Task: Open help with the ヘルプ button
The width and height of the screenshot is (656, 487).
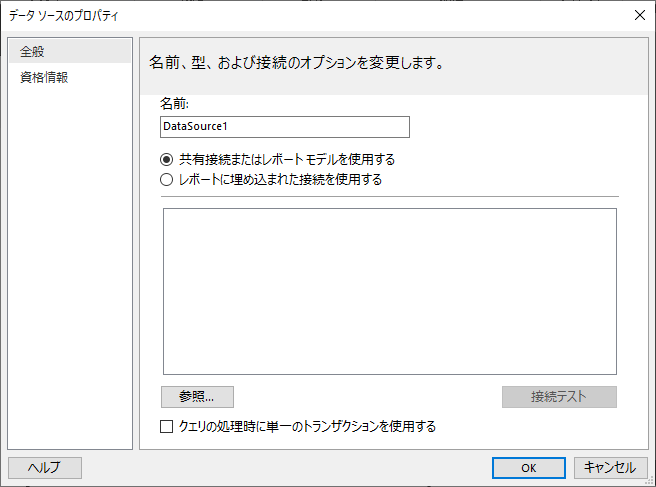Action: (44, 467)
